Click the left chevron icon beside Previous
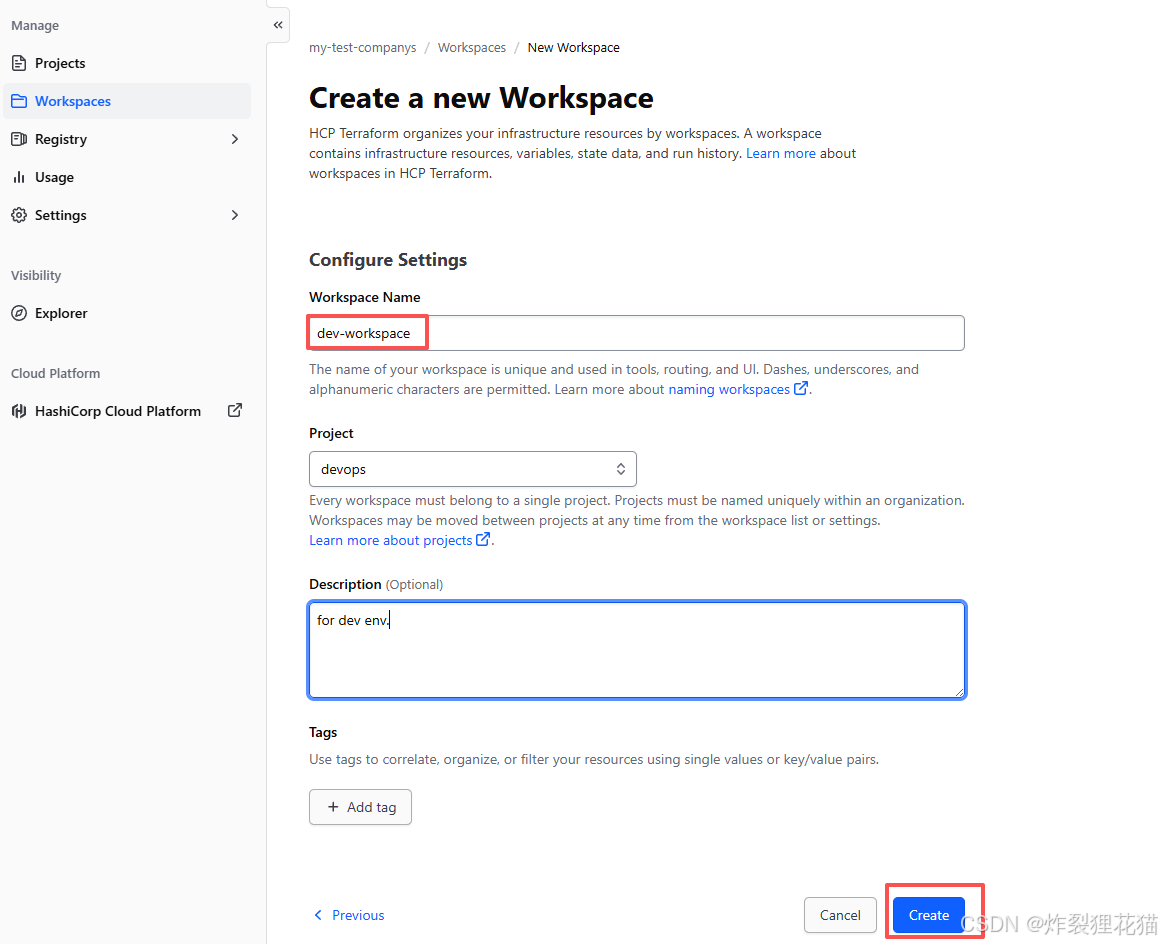The image size is (1162, 944). click(x=319, y=915)
